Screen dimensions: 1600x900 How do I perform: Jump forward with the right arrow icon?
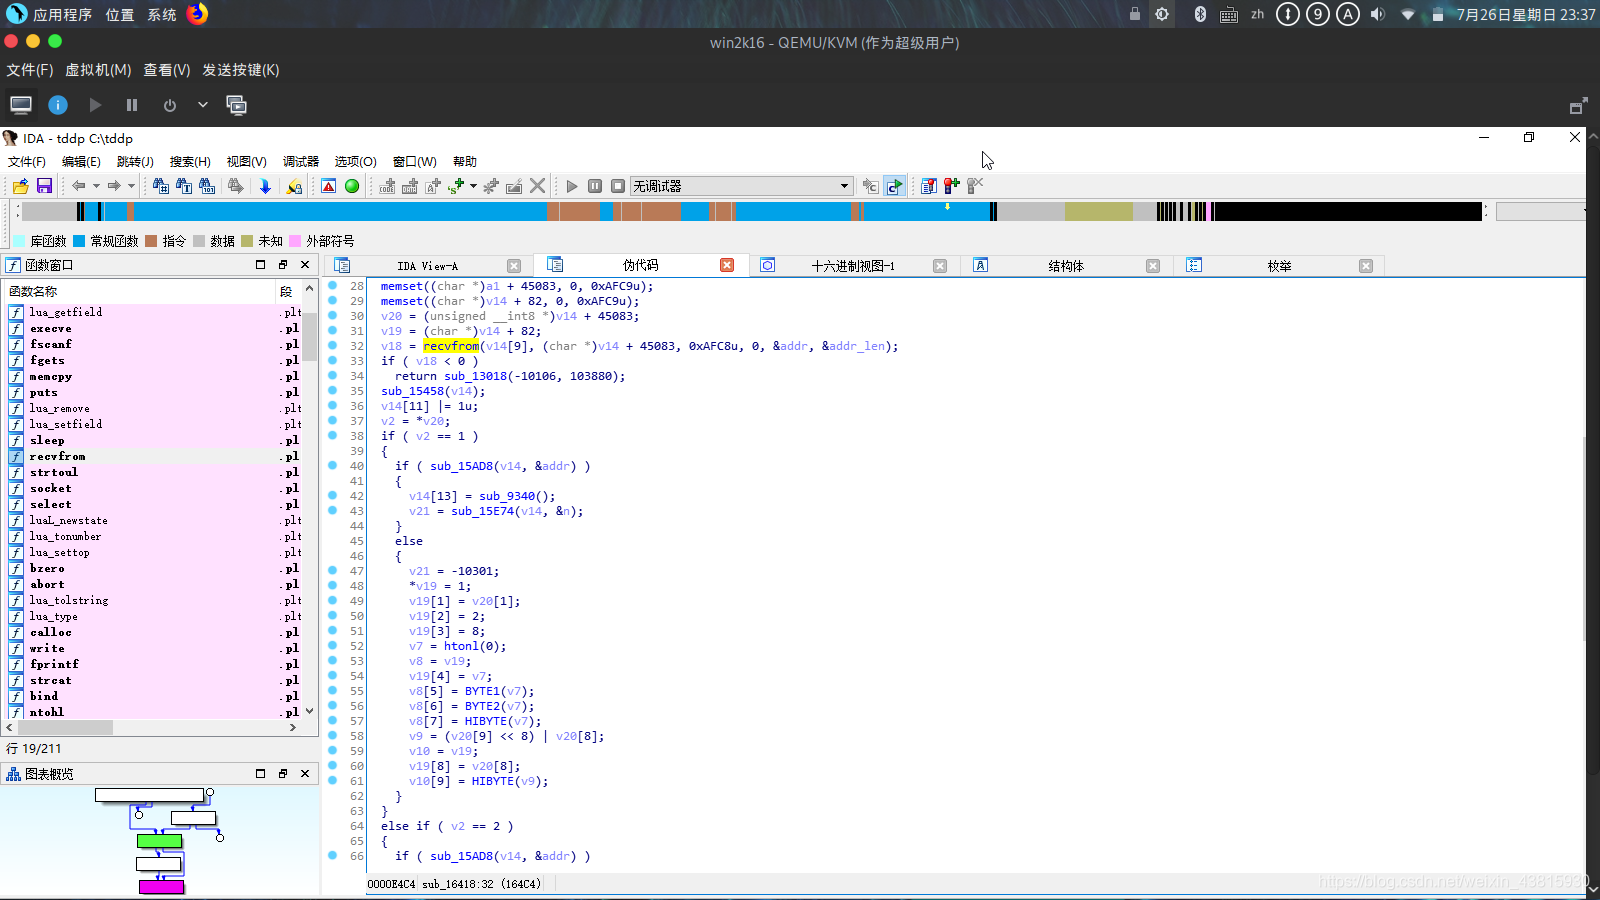coord(114,186)
